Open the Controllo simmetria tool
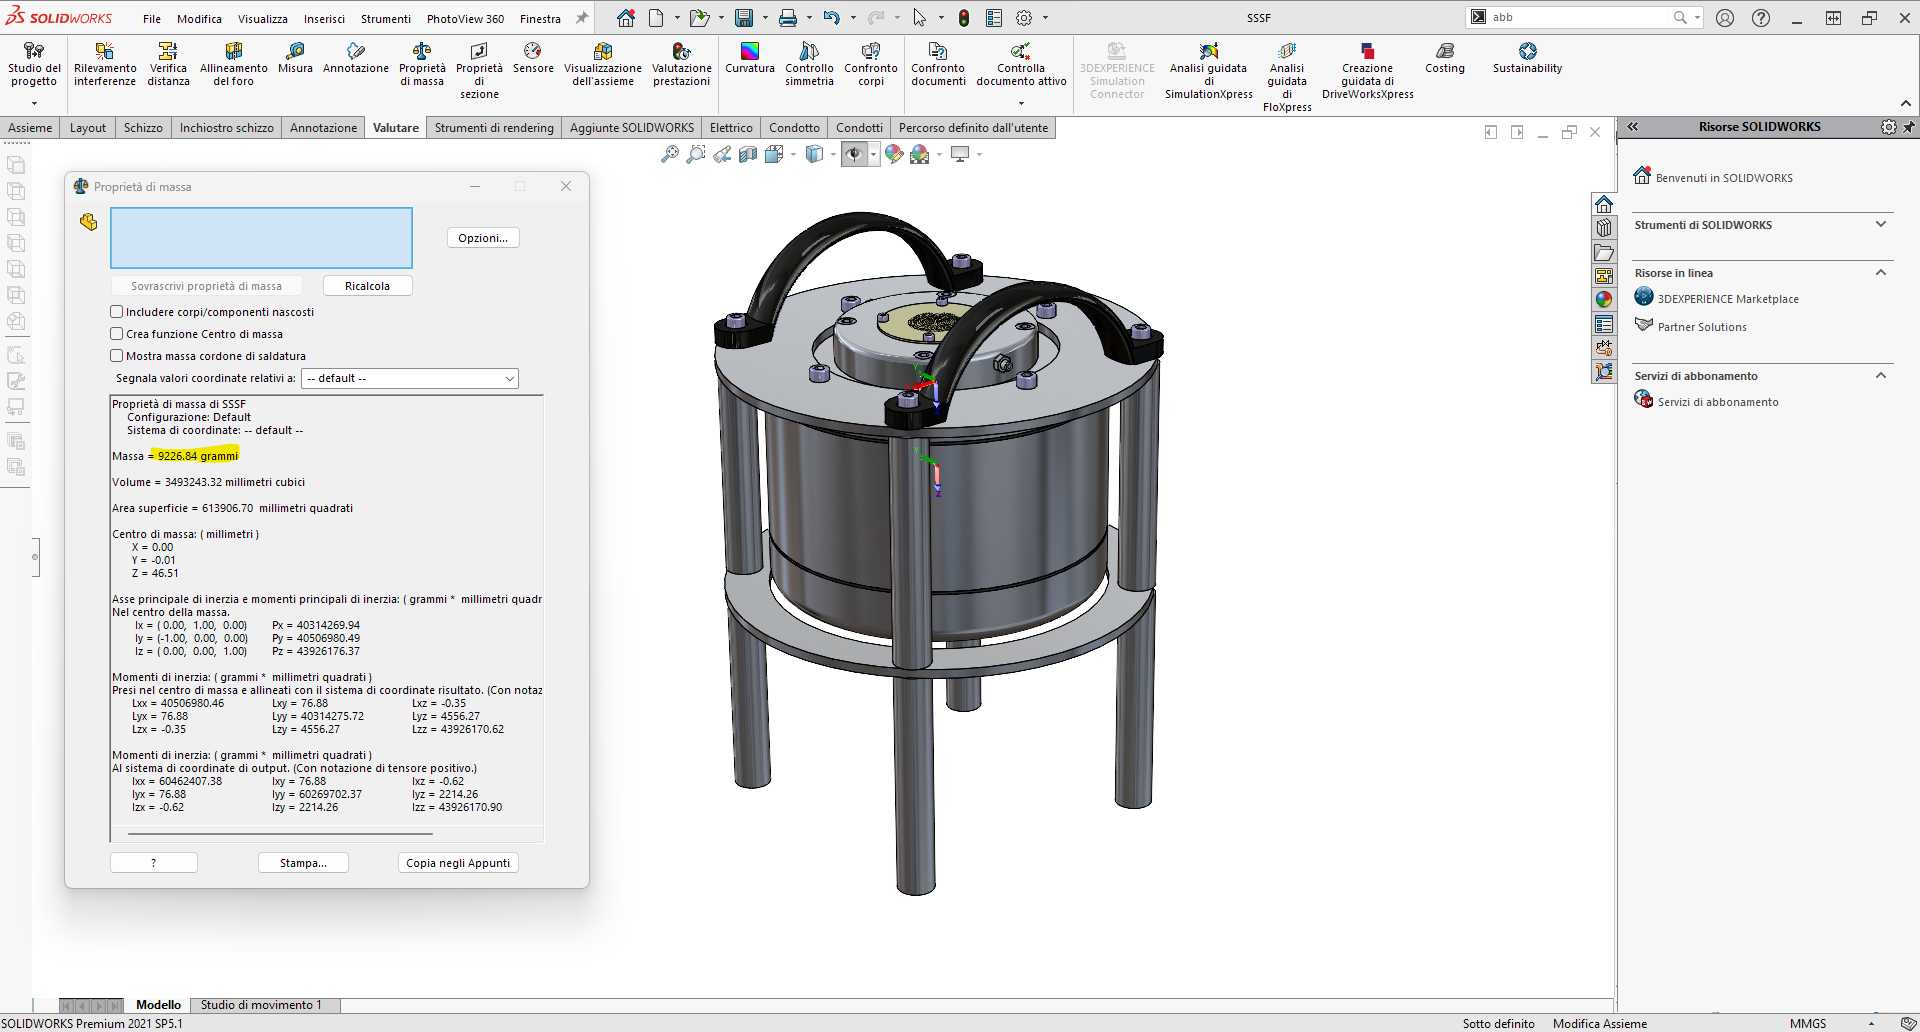Image resolution: width=1920 pixels, height=1032 pixels. point(809,64)
